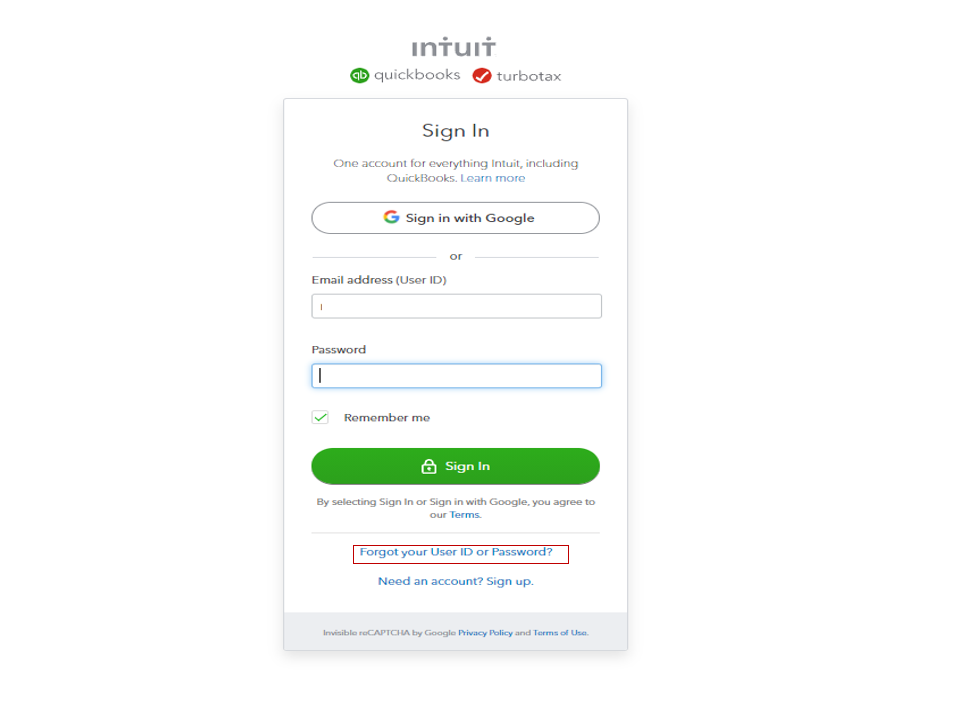
Task: Toggle the Remember me checkbox
Action: tap(320, 417)
